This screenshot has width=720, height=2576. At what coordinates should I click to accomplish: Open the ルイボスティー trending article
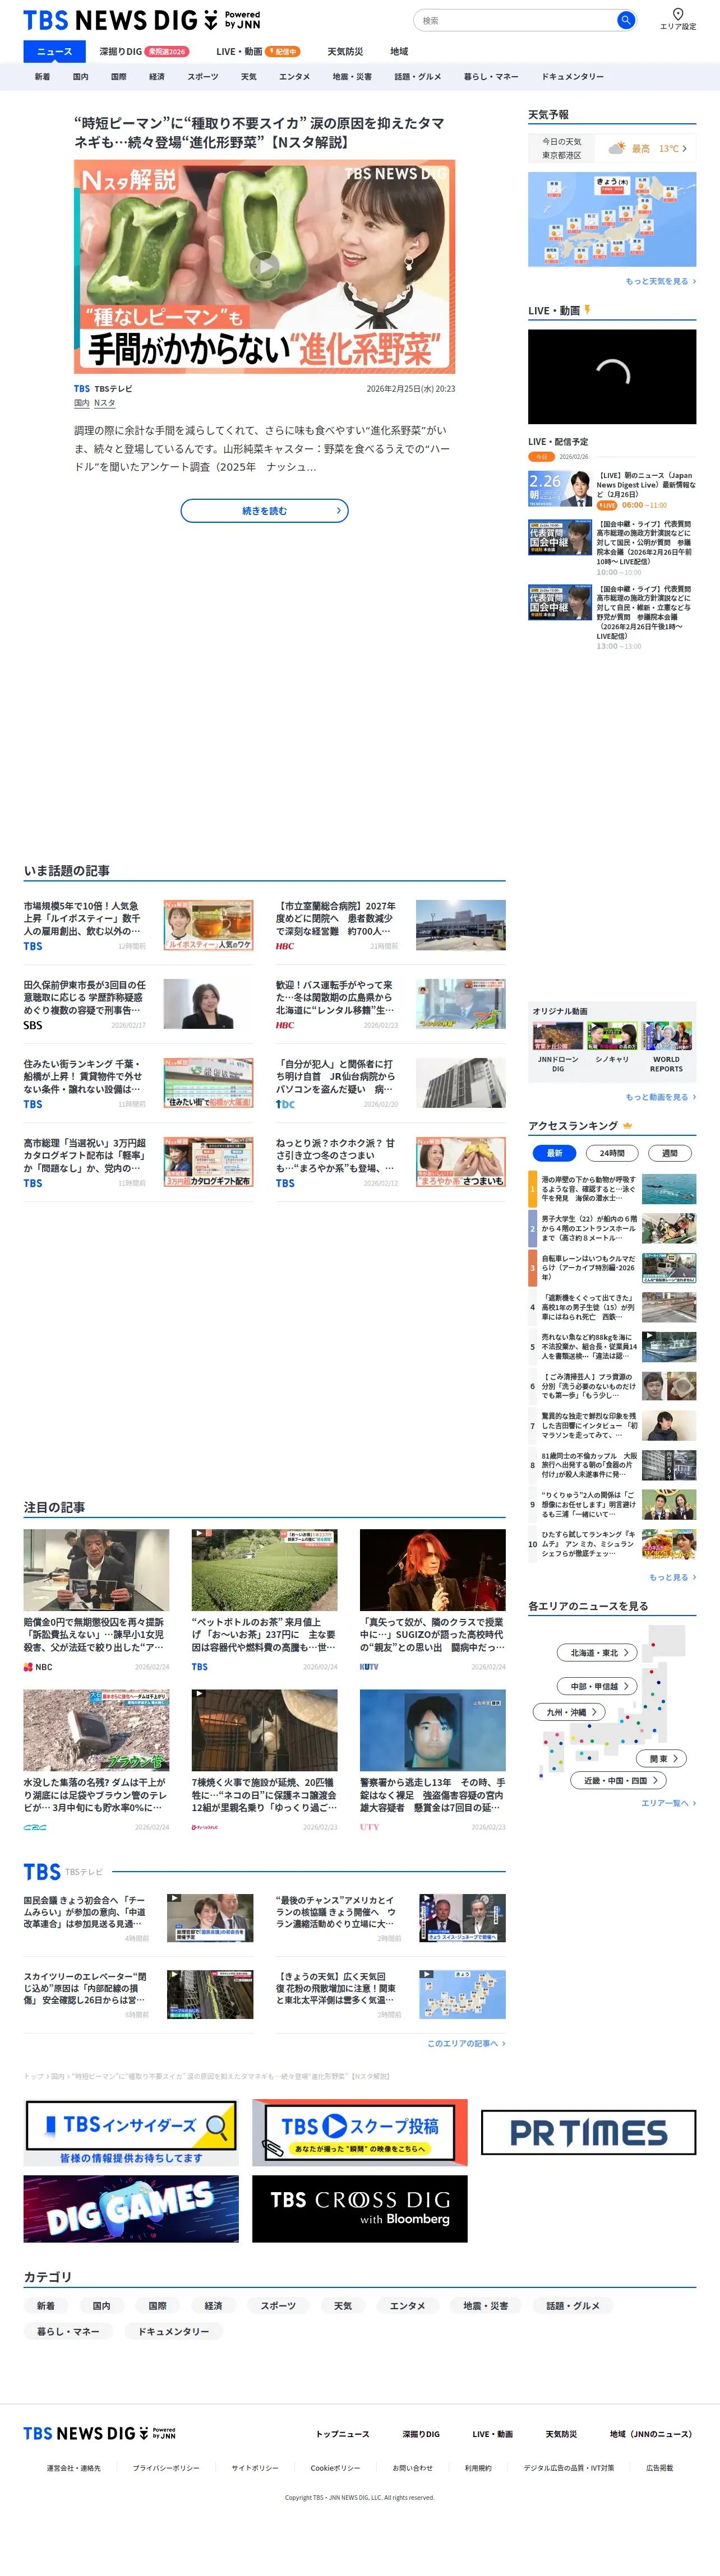[x=138, y=925]
